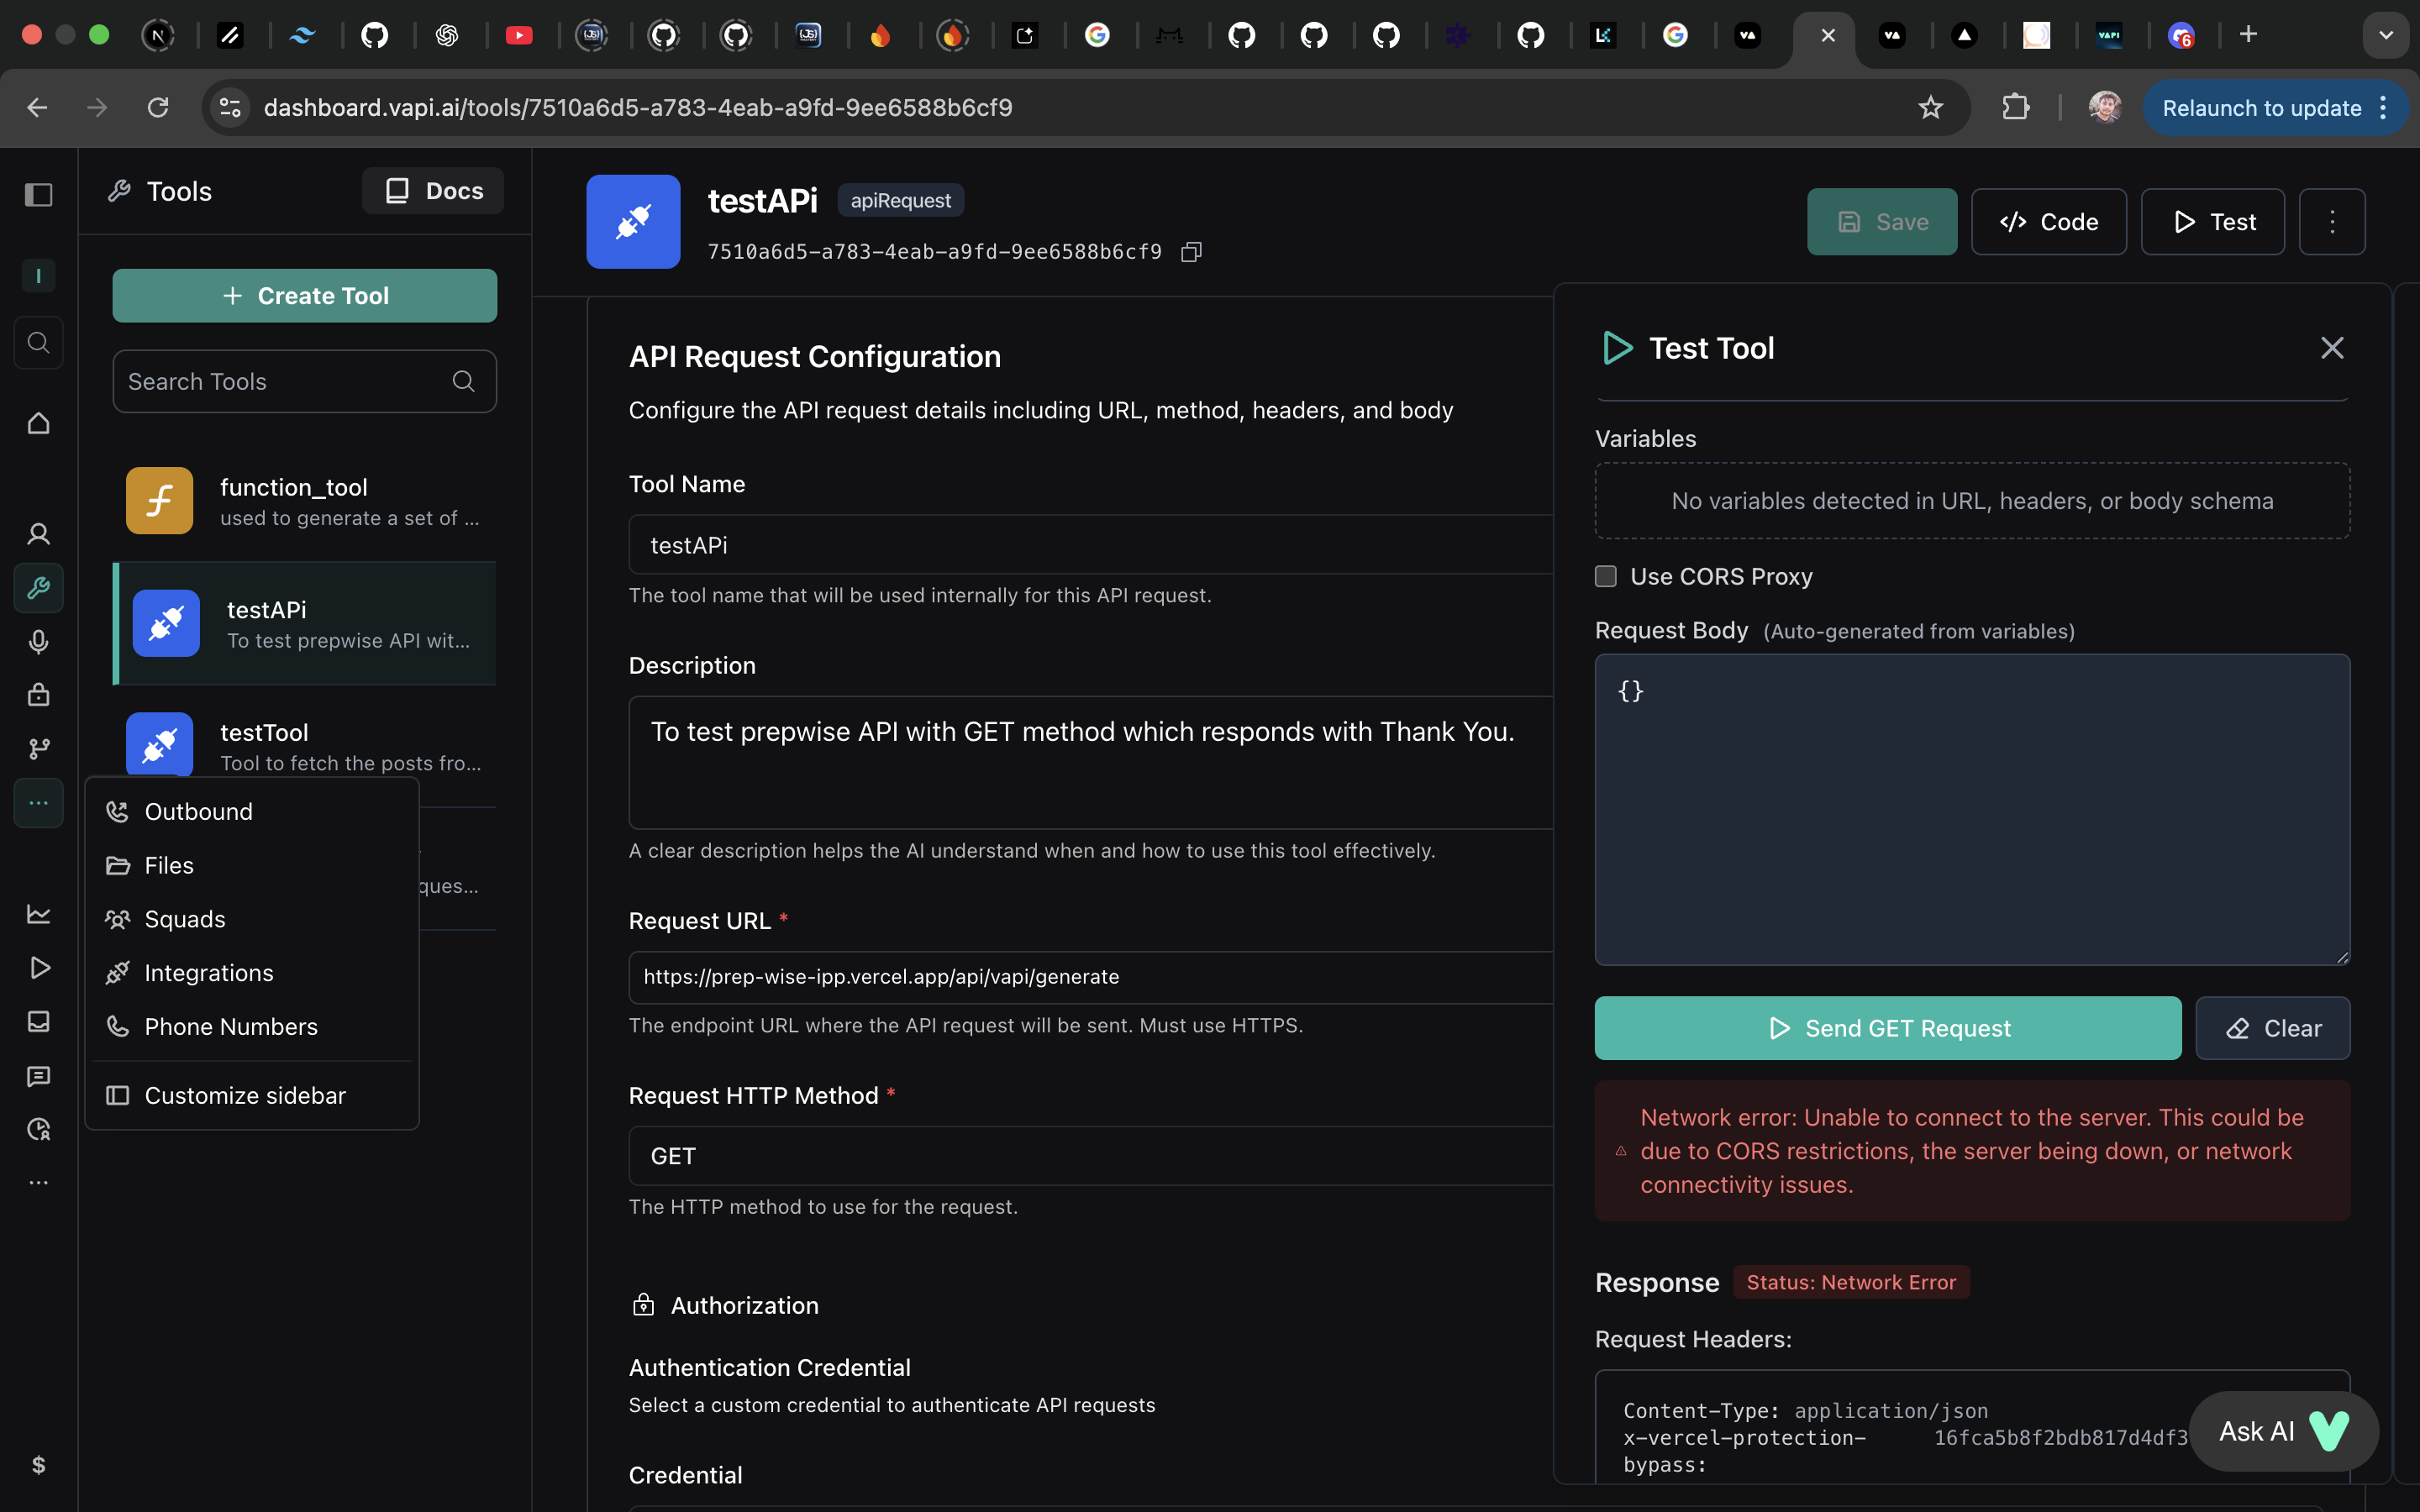
Task: Open the Code view button
Action: tap(2048, 222)
